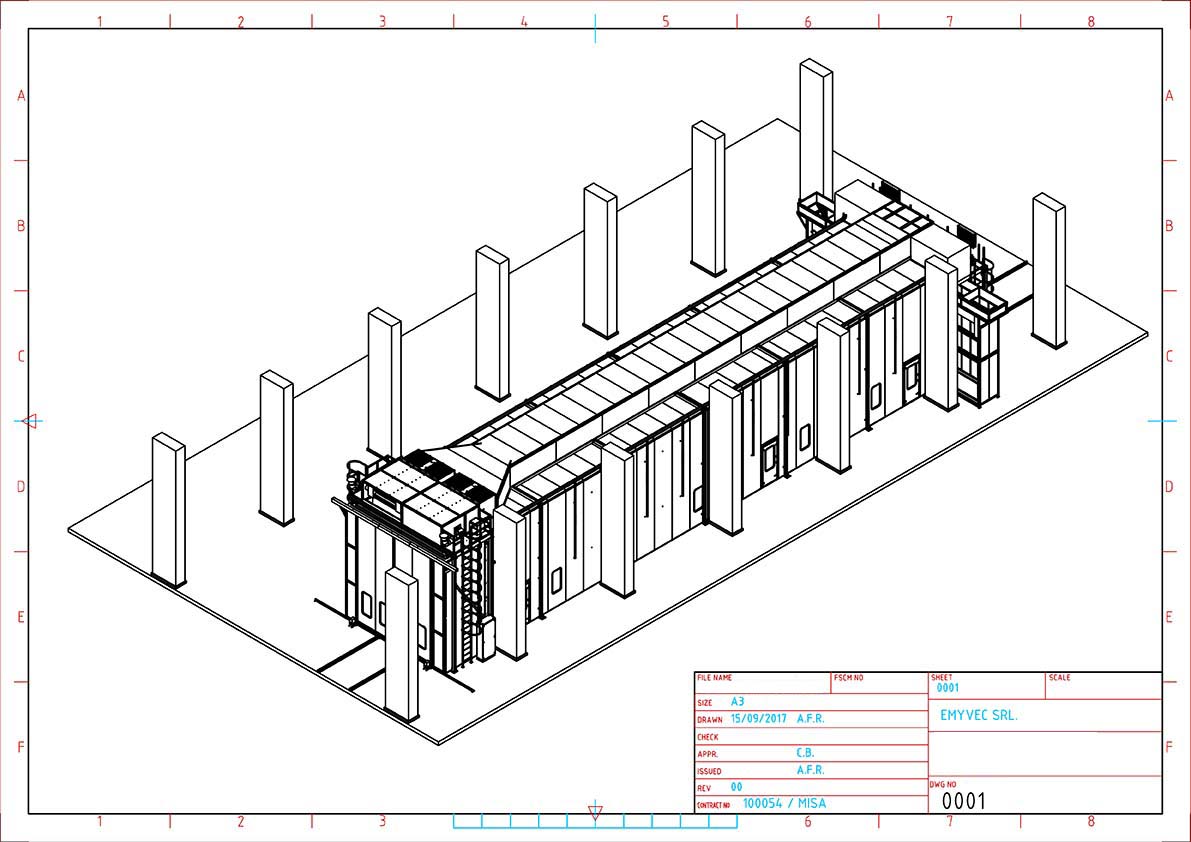
Task: Click the bottom border centering triangle marker
Action: (x=595, y=812)
